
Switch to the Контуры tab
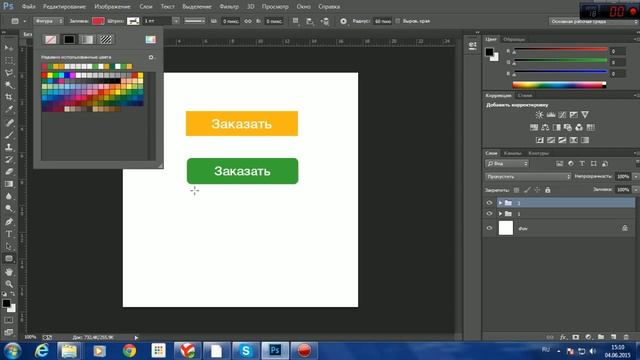538,153
